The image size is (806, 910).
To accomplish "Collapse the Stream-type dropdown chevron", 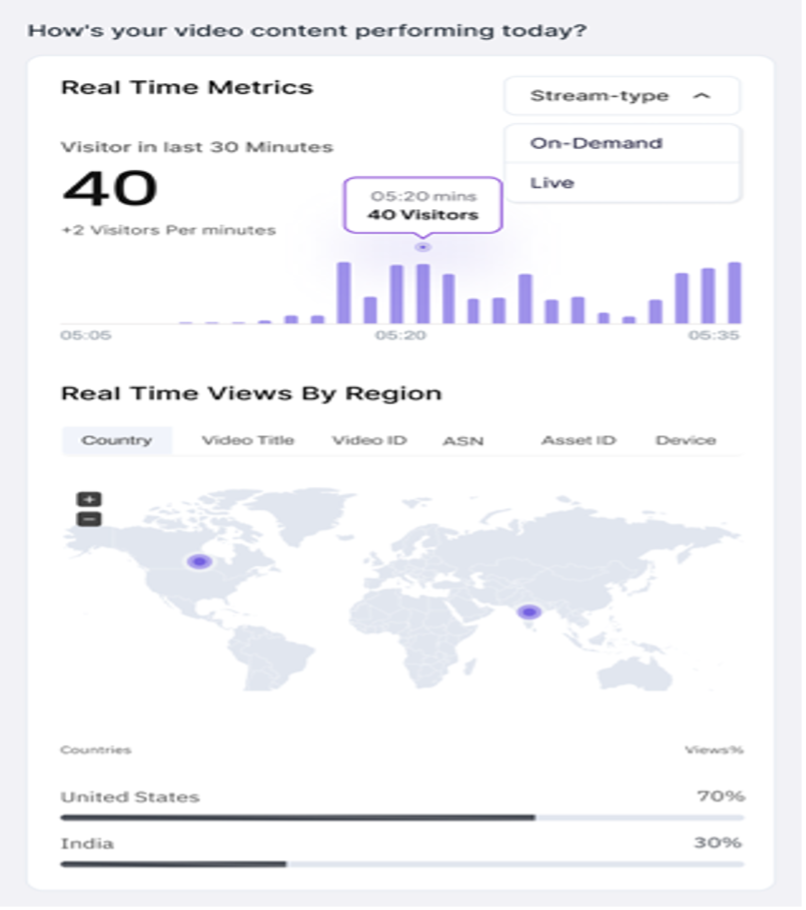I will pos(702,96).
